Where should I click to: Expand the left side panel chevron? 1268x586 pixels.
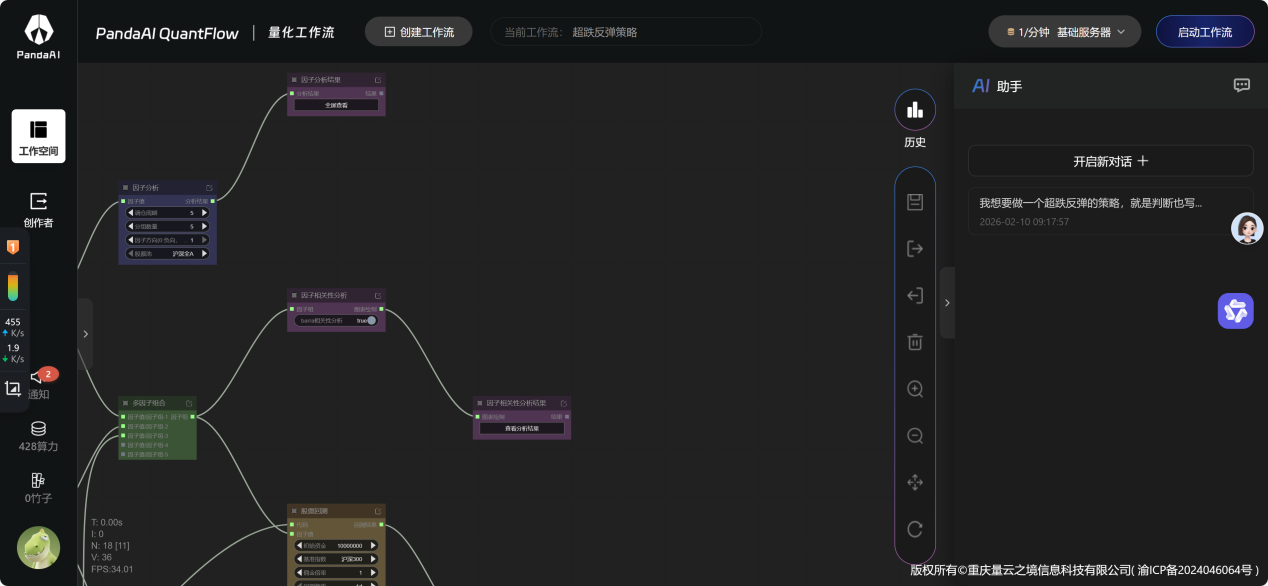point(85,334)
